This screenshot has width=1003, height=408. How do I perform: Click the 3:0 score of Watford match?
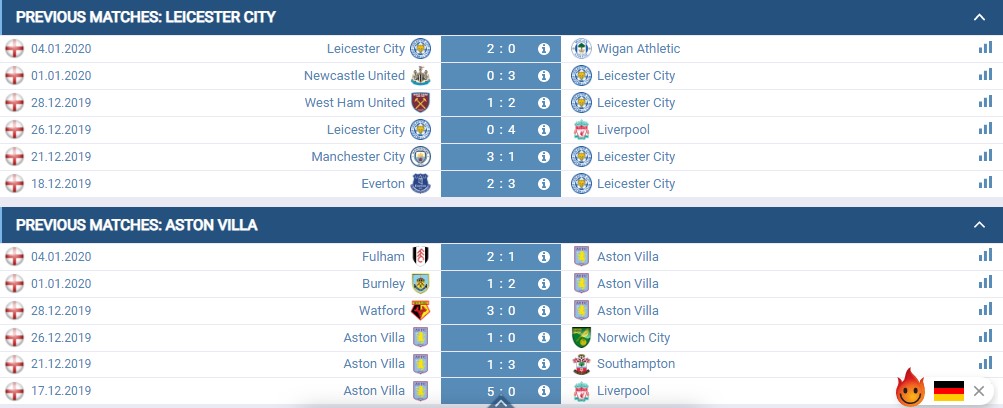tap(501, 311)
